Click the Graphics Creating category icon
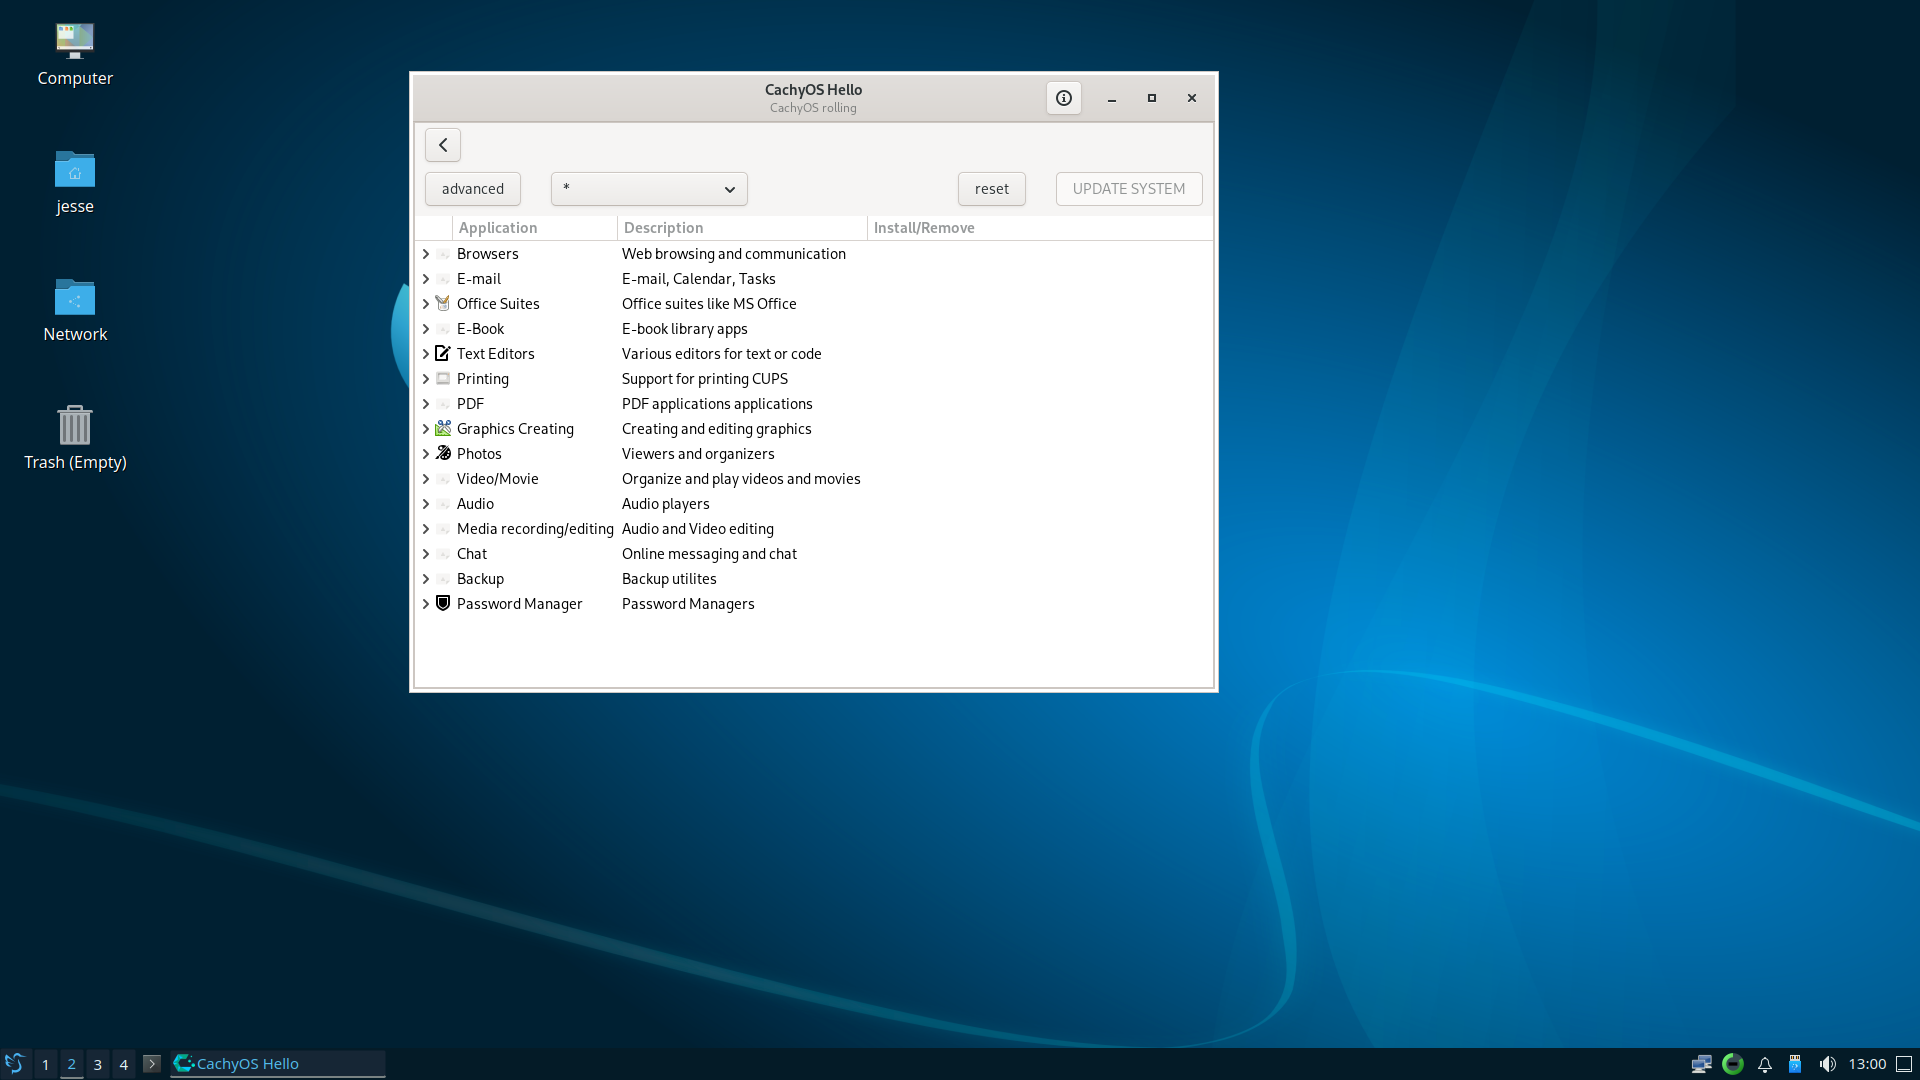The image size is (1920, 1080). 443,429
